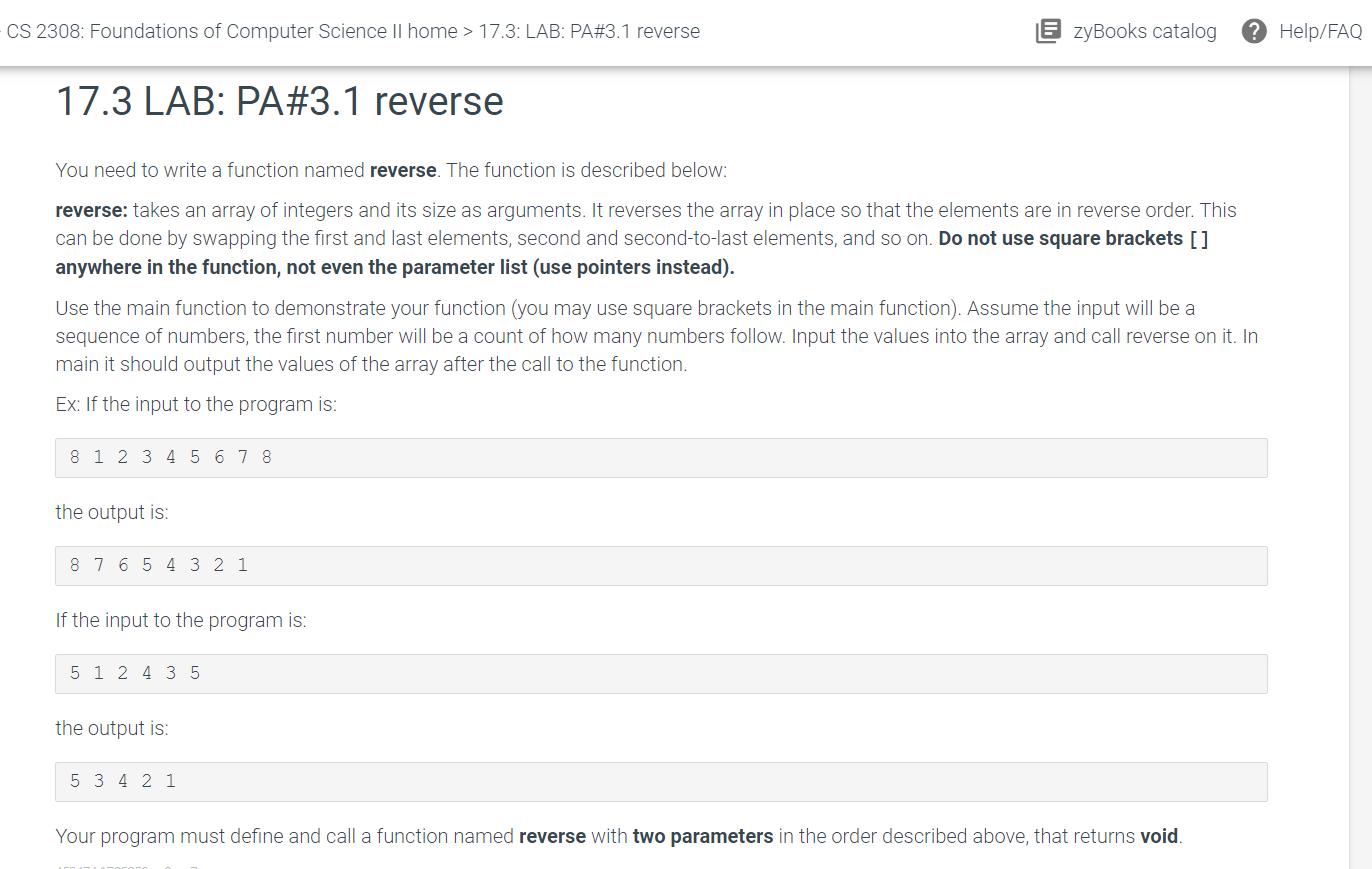Select the first example input box

coord(660,457)
